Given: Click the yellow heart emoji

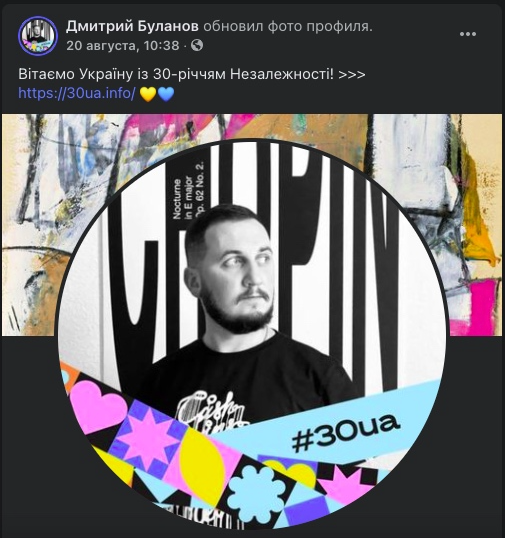Looking at the screenshot, I should [x=148, y=94].
